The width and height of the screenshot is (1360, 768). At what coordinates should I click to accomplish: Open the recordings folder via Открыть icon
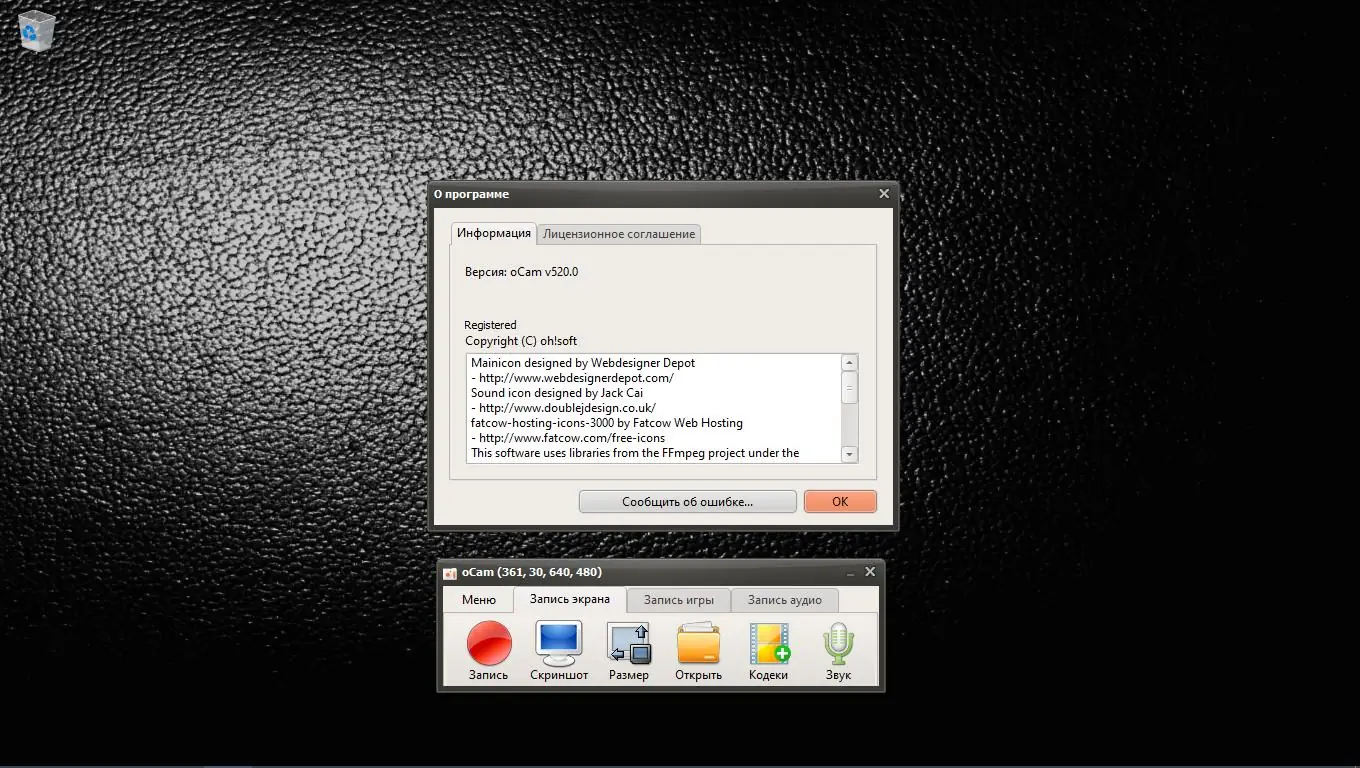click(x=698, y=651)
